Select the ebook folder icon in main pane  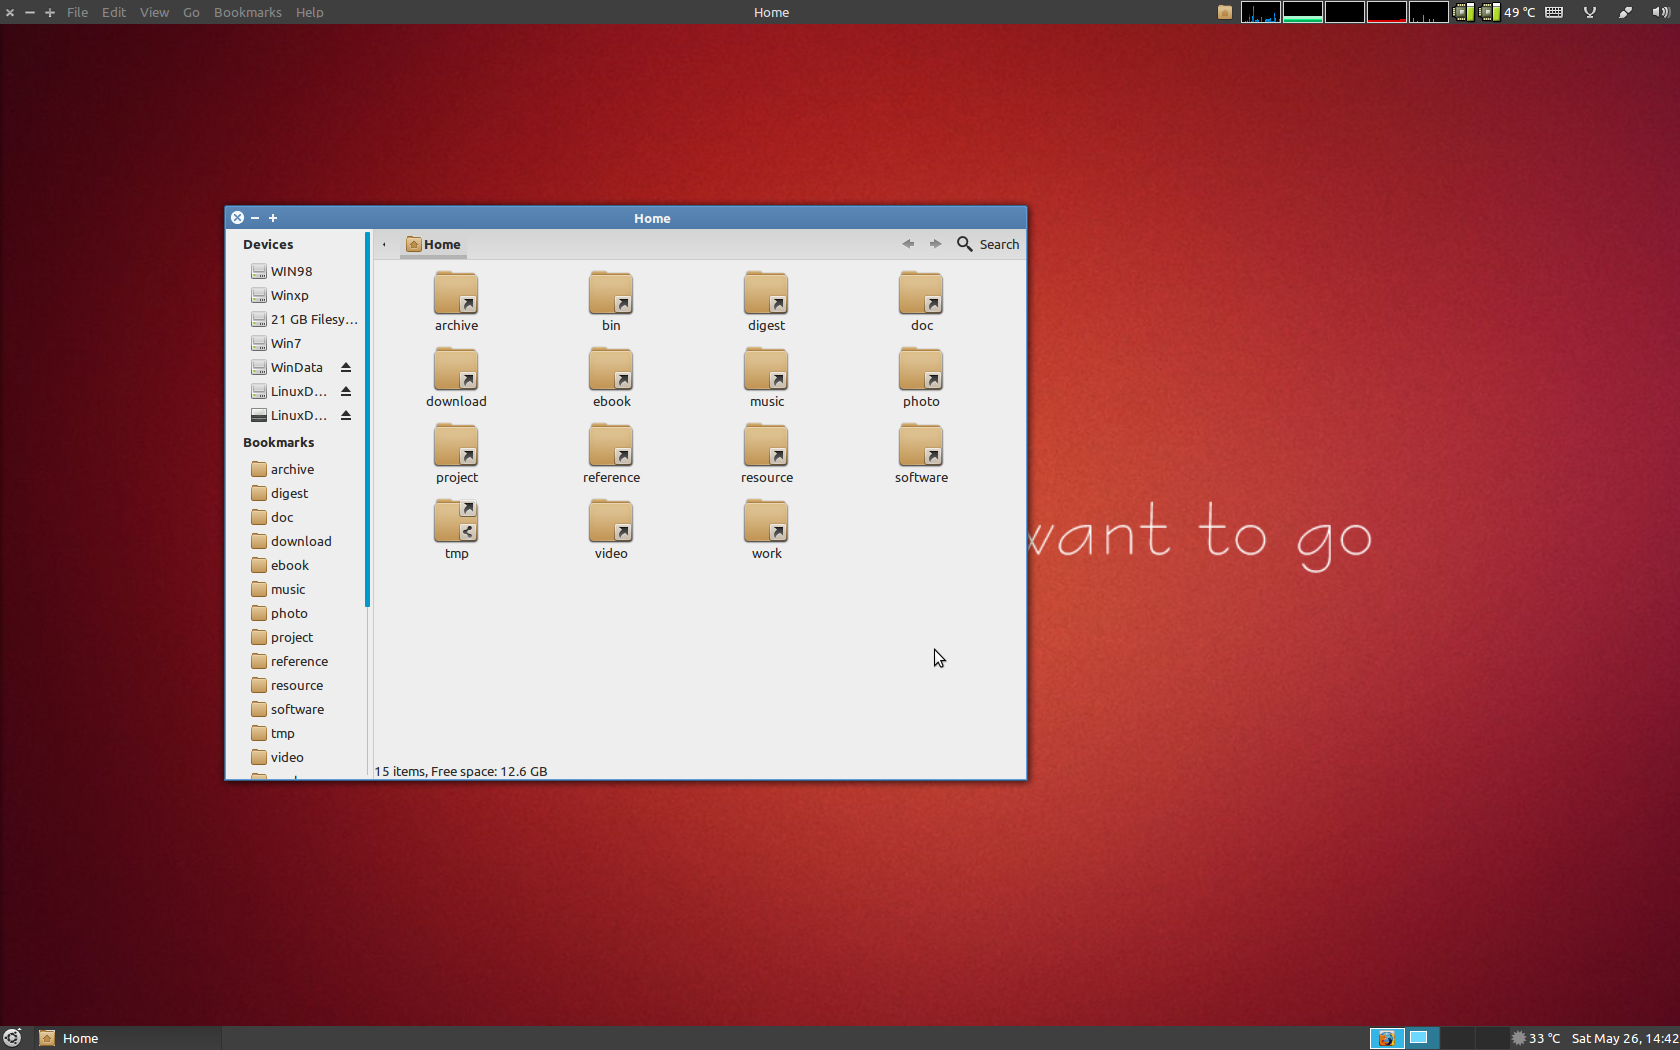[611, 369]
